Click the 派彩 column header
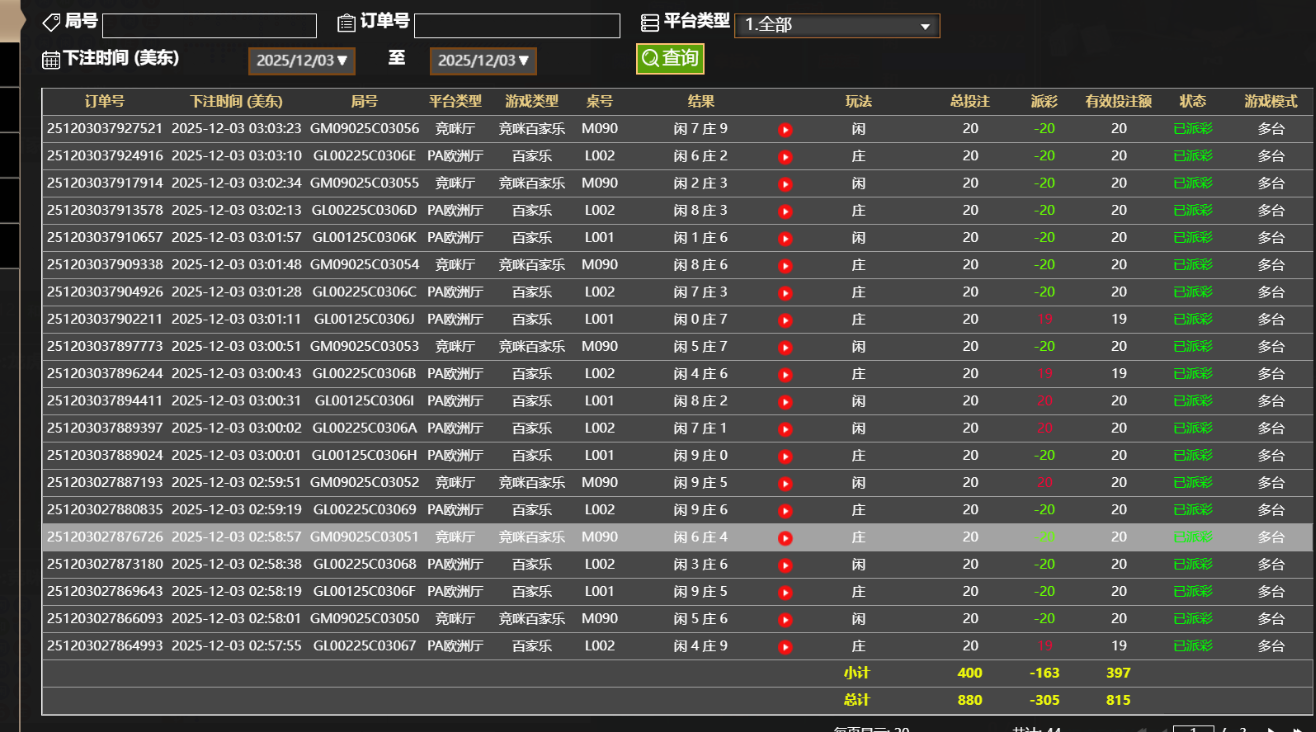Viewport: 1316px width, 732px height. pyautogui.click(x=1044, y=102)
